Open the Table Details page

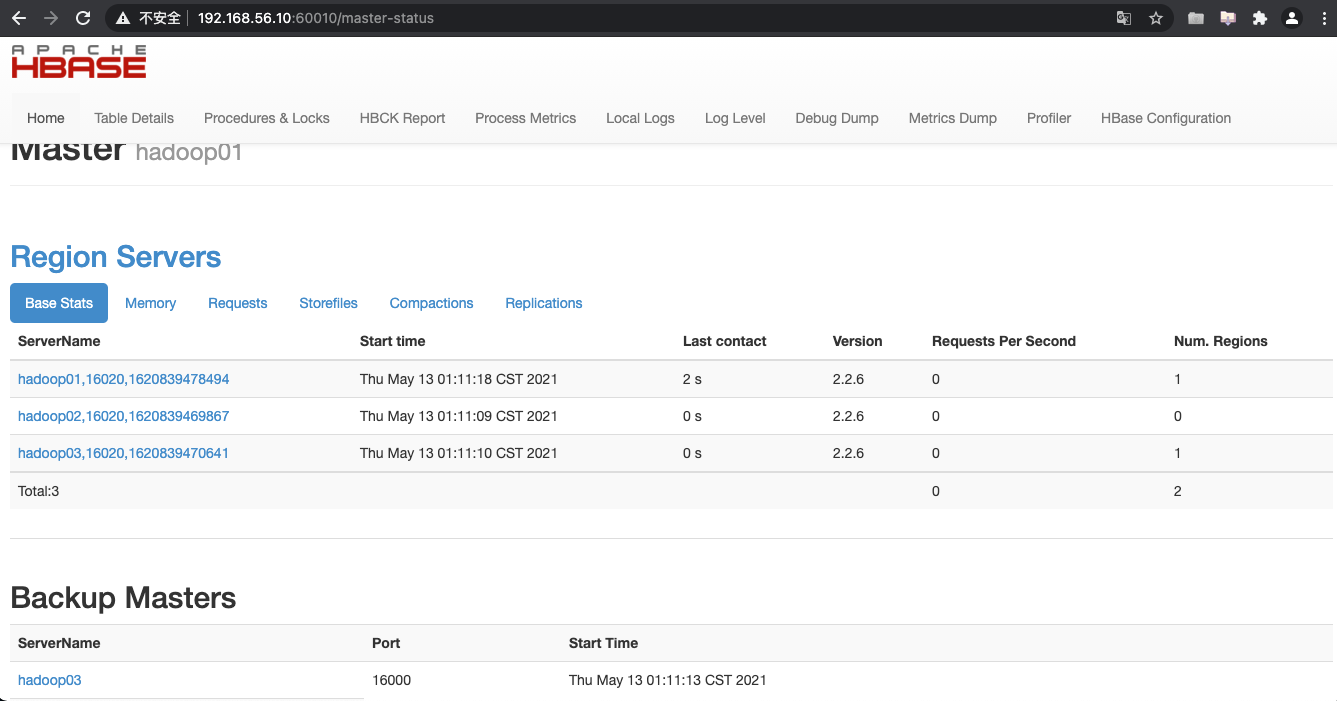click(134, 118)
